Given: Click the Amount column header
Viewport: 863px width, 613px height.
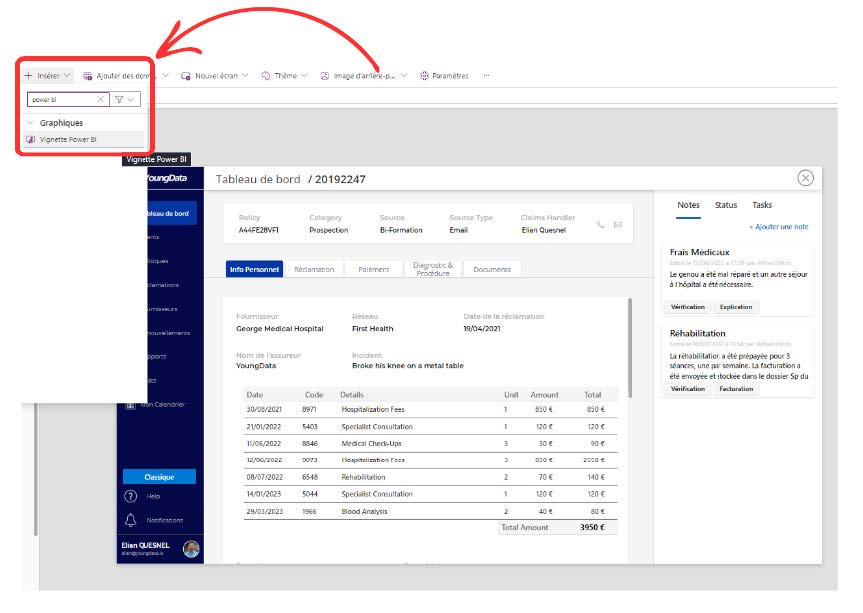Looking at the screenshot, I should (x=544, y=395).
